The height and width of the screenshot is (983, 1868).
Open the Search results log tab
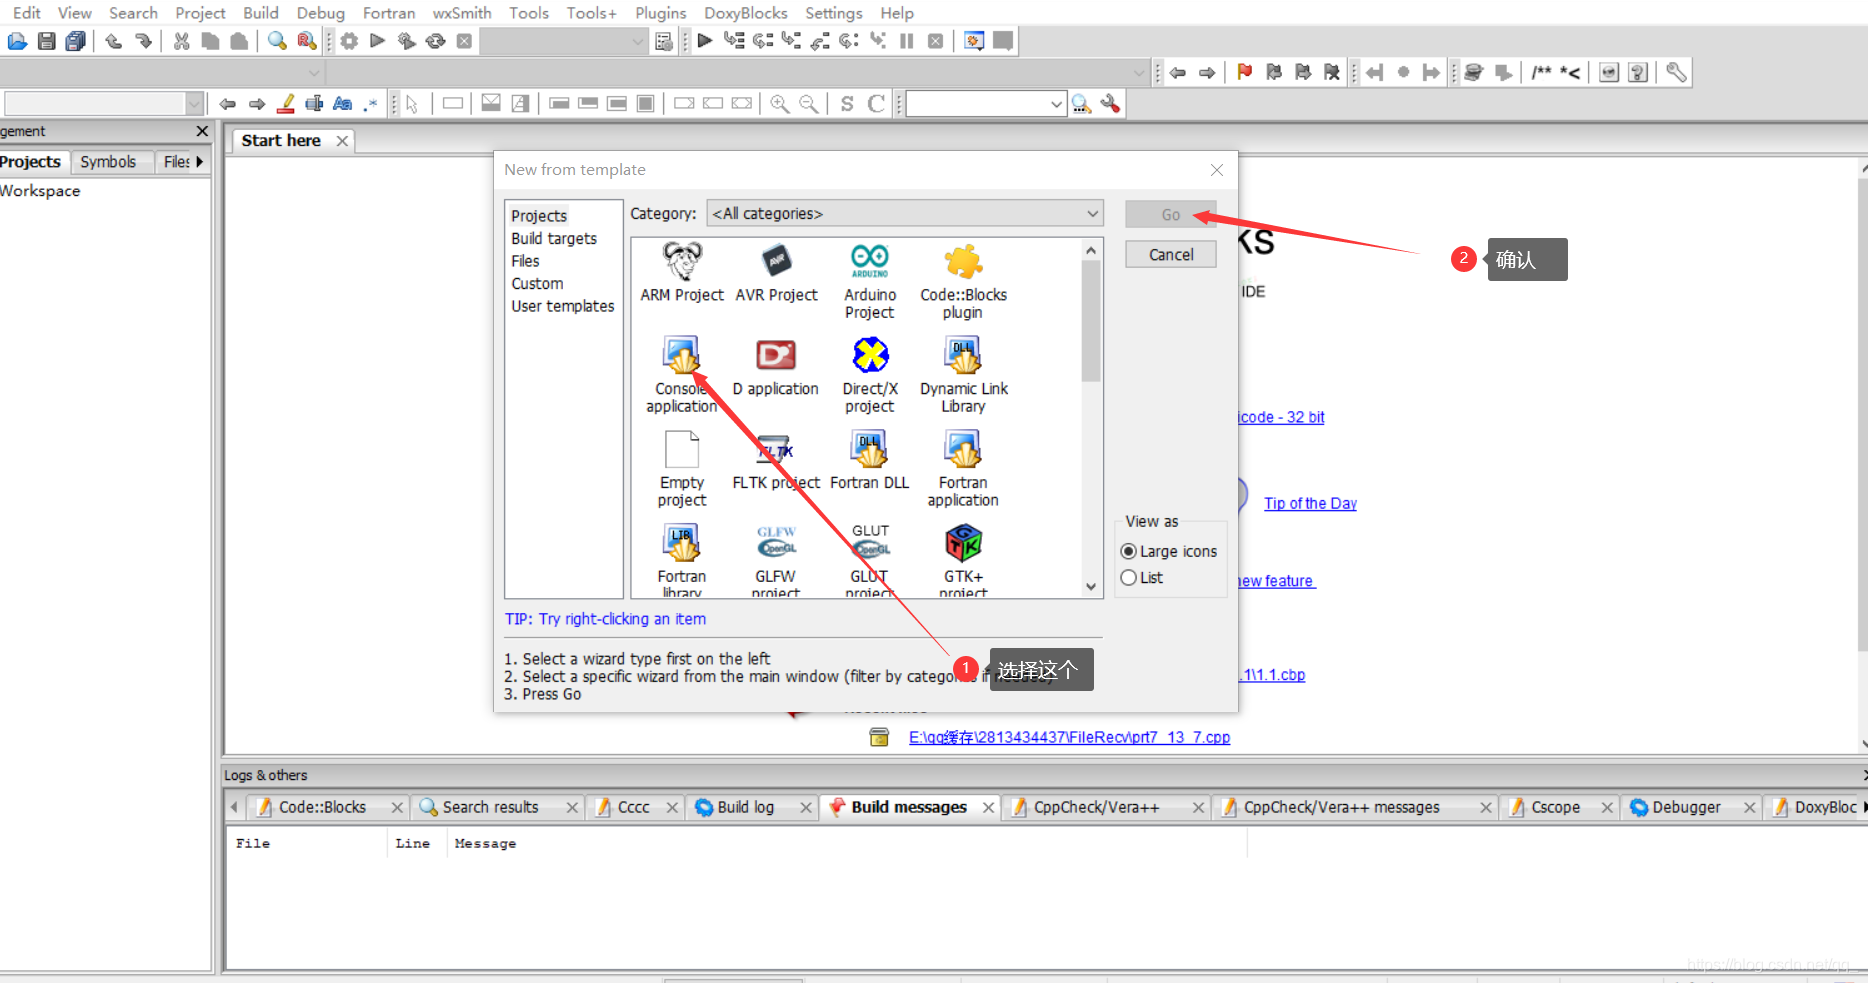[x=490, y=807]
